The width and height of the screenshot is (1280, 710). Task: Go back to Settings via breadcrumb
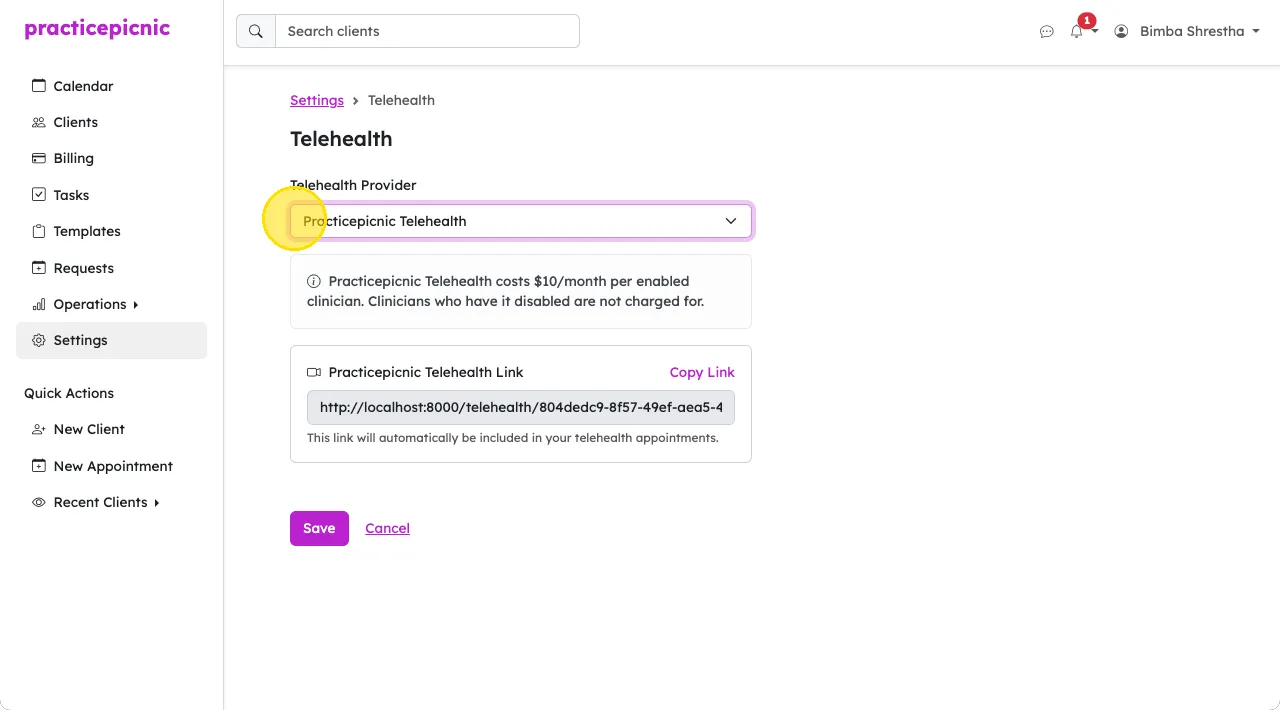[317, 100]
